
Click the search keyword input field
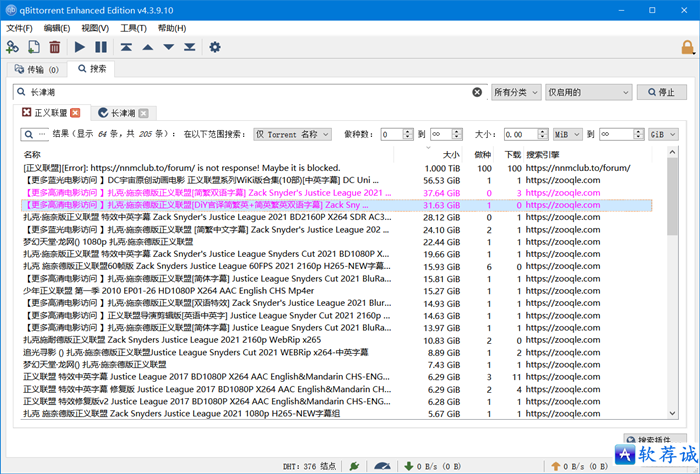[x=249, y=92]
